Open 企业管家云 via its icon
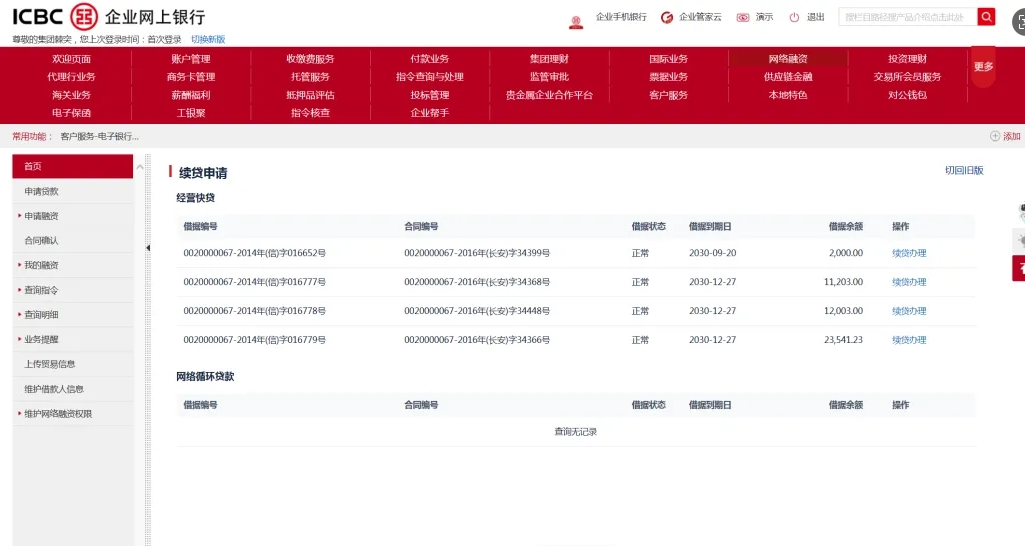 point(667,17)
